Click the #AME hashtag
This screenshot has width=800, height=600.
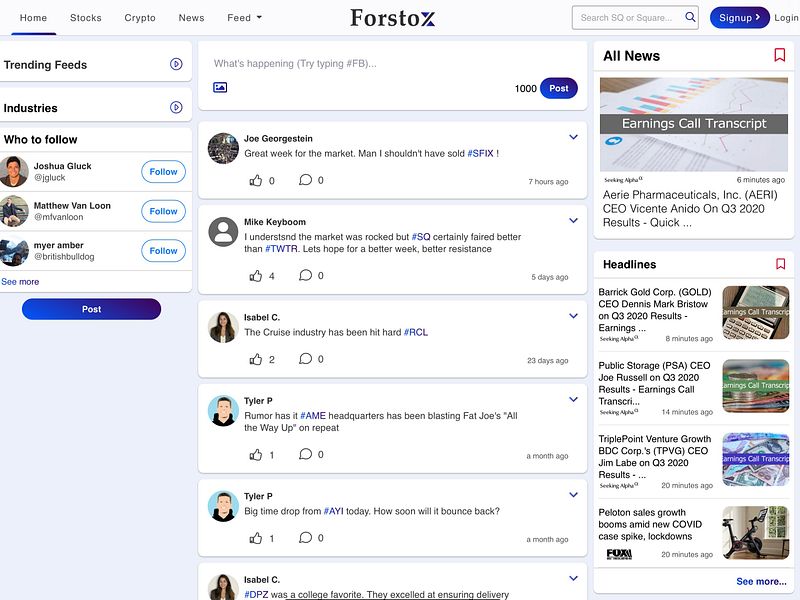pyautogui.click(x=313, y=415)
